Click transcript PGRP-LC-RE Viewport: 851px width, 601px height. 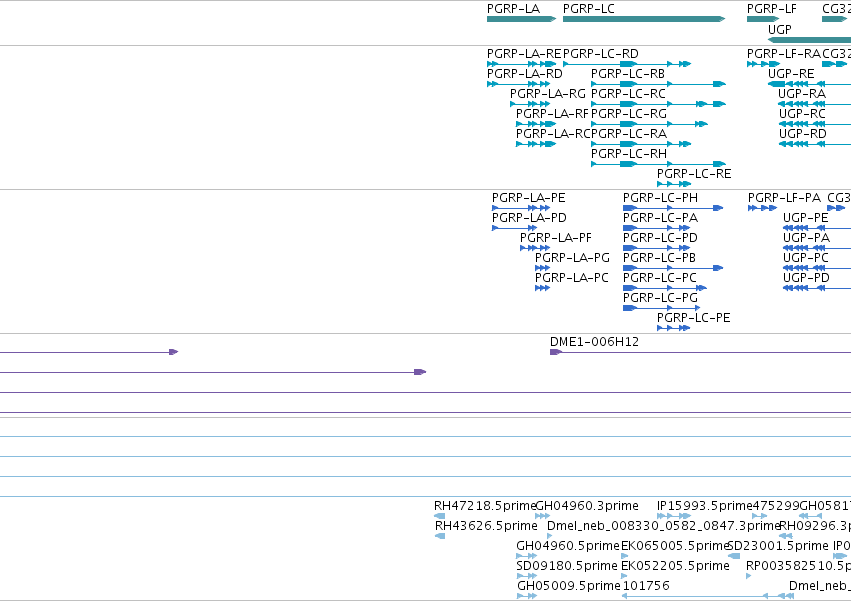[x=674, y=184]
